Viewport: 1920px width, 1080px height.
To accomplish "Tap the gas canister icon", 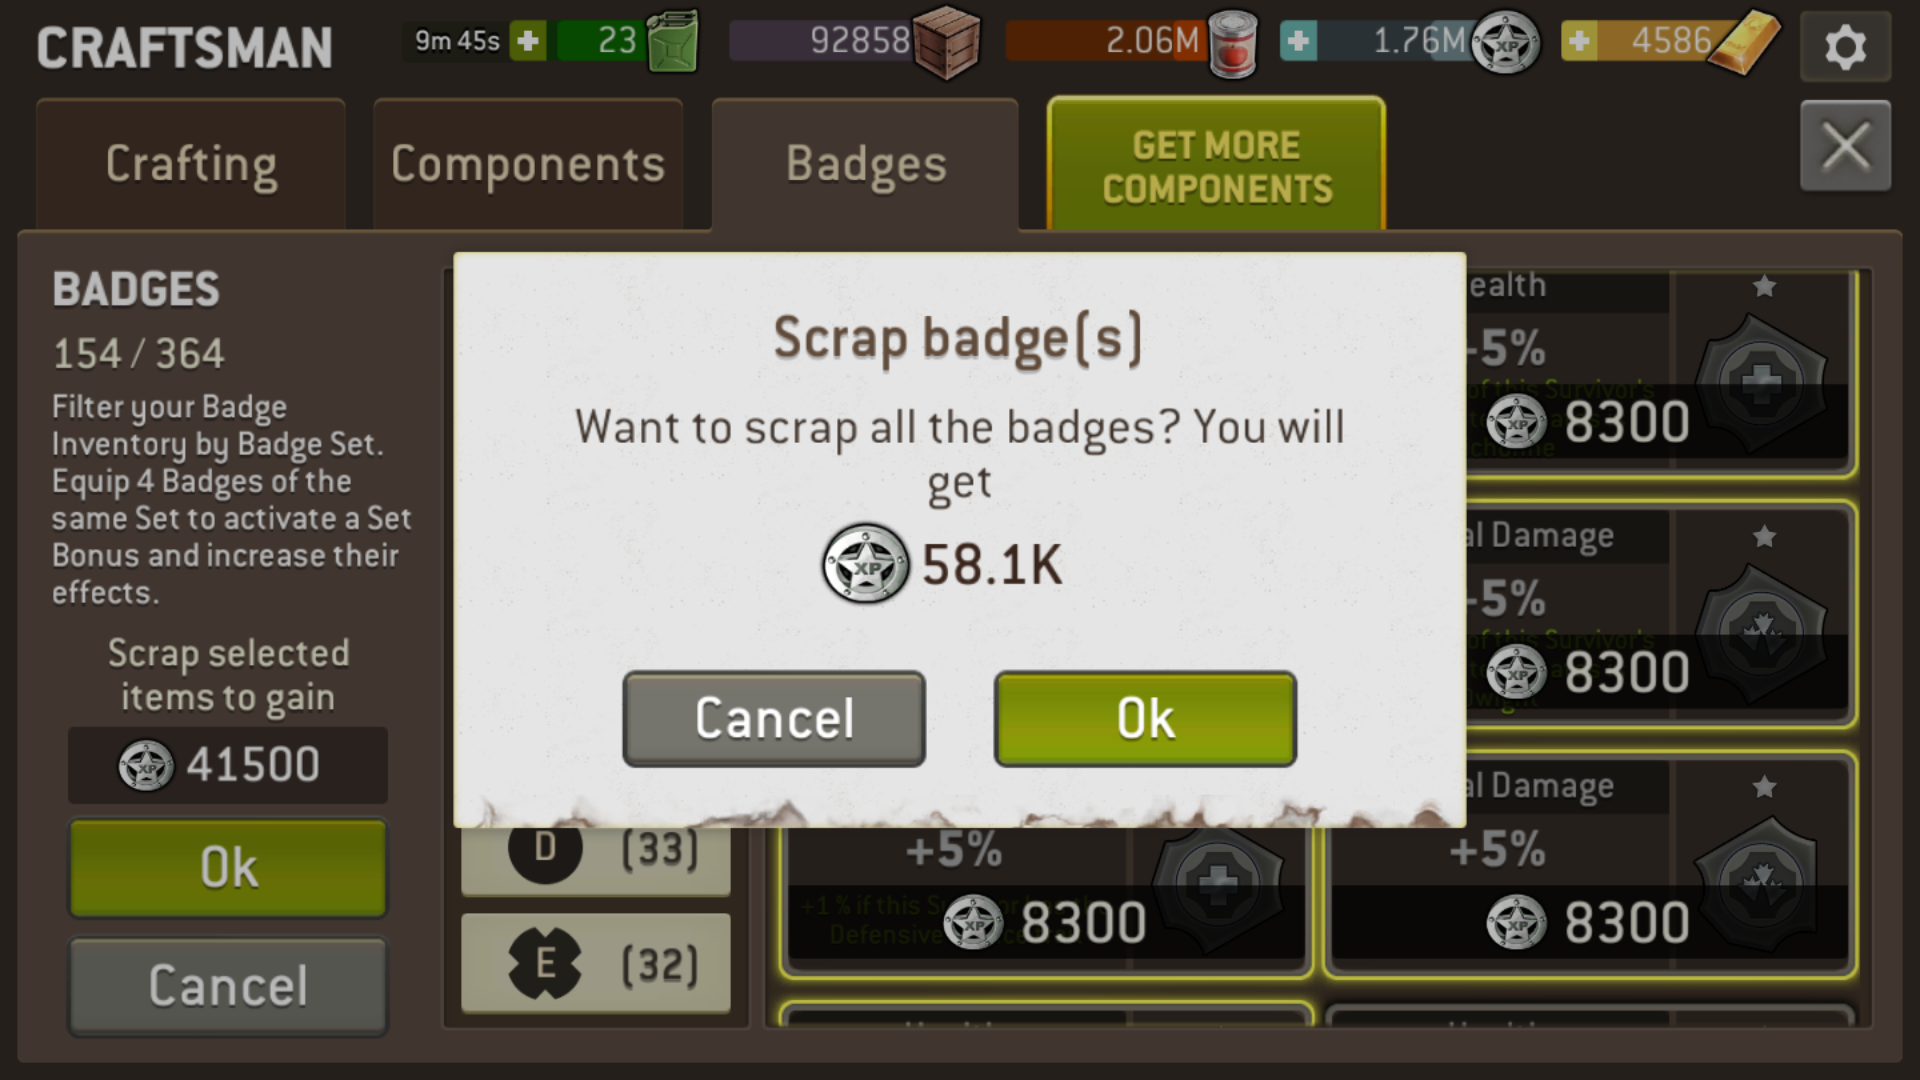I will tap(672, 41).
